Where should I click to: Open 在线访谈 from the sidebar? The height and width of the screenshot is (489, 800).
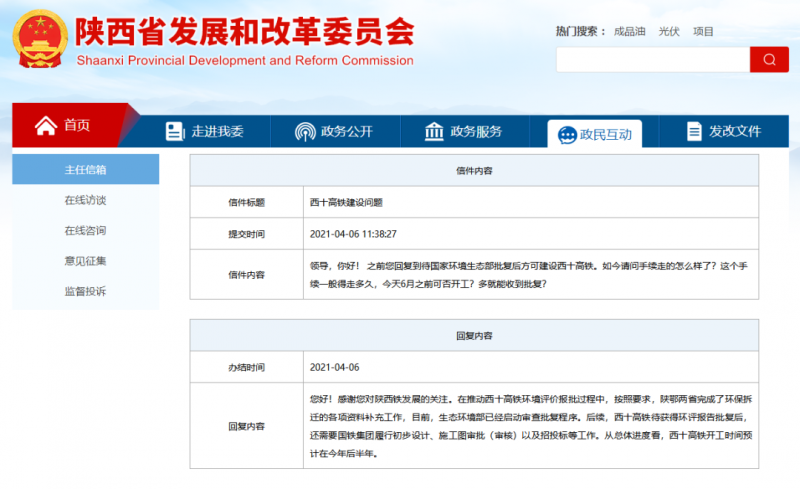point(85,200)
